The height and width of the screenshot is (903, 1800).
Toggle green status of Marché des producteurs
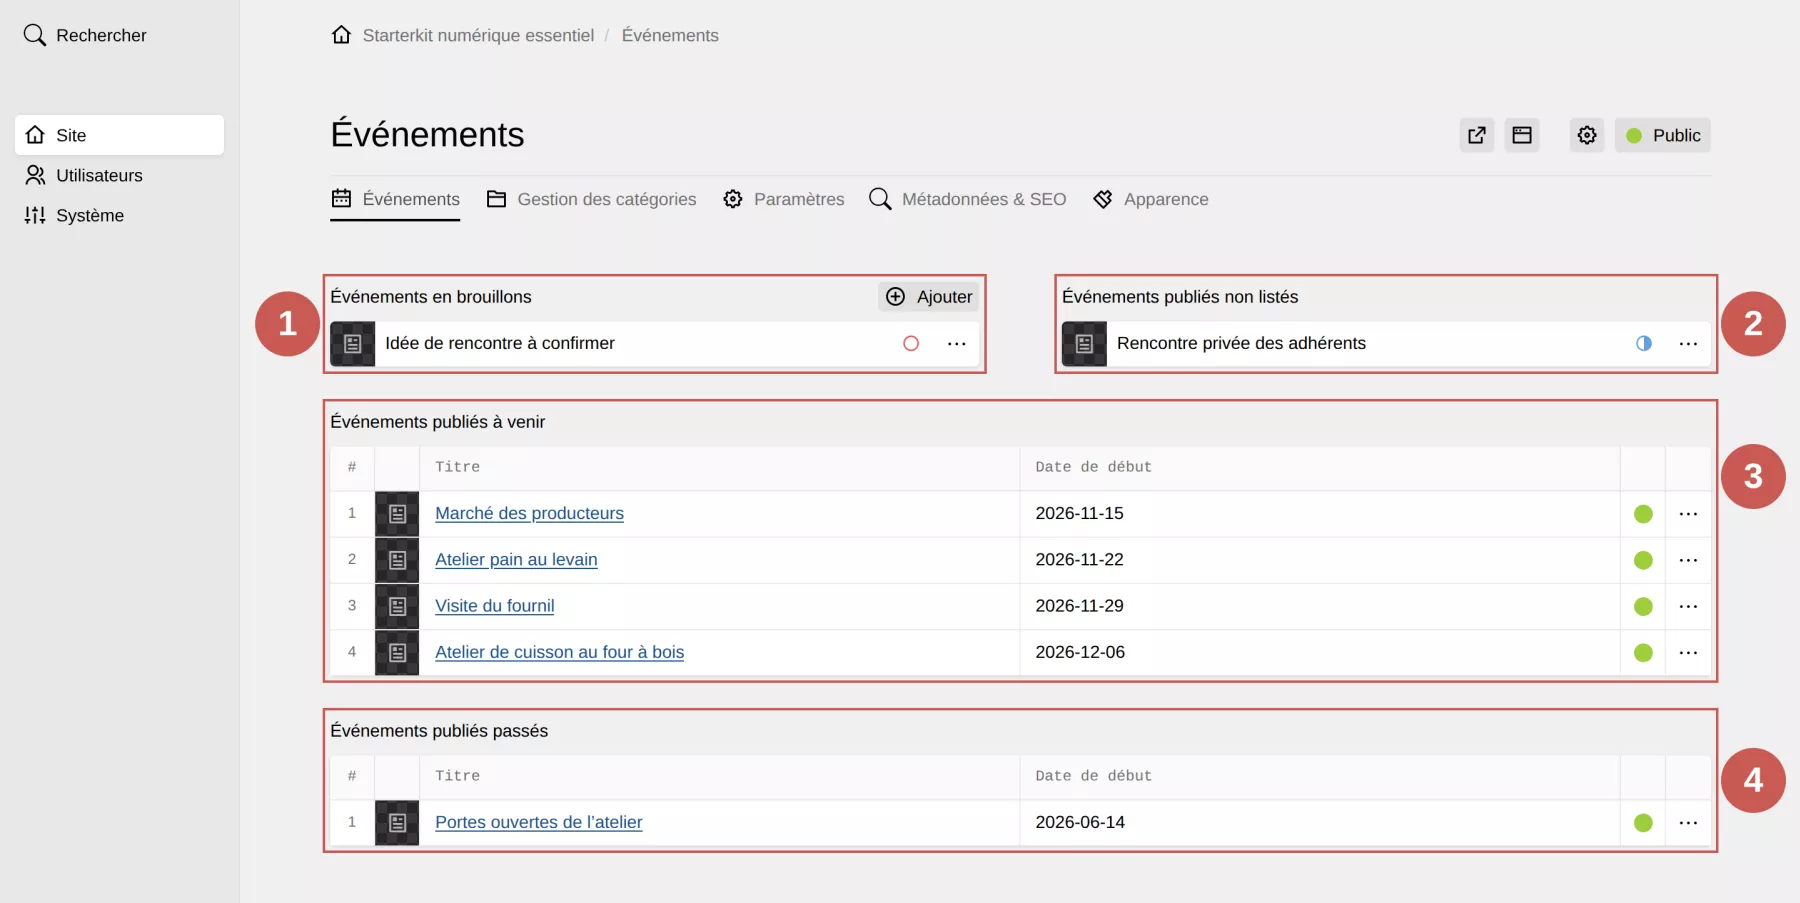coord(1643,514)
